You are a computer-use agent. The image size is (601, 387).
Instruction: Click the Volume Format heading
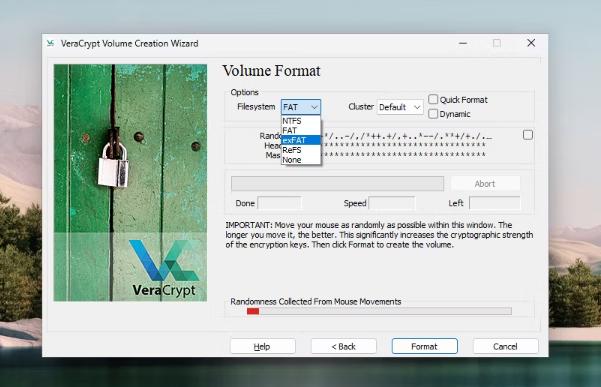(x=271, y=71)
